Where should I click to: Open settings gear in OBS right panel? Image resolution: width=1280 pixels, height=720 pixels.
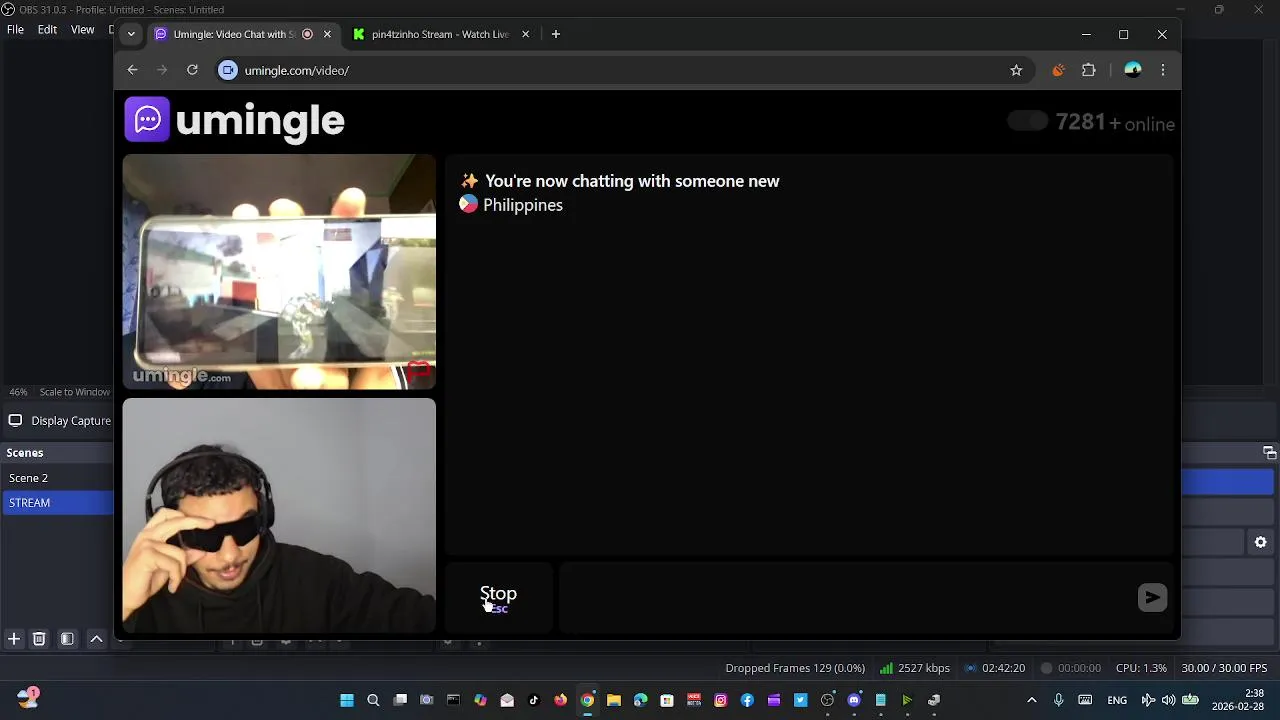pyautogui.click(x=1260, y=542)
